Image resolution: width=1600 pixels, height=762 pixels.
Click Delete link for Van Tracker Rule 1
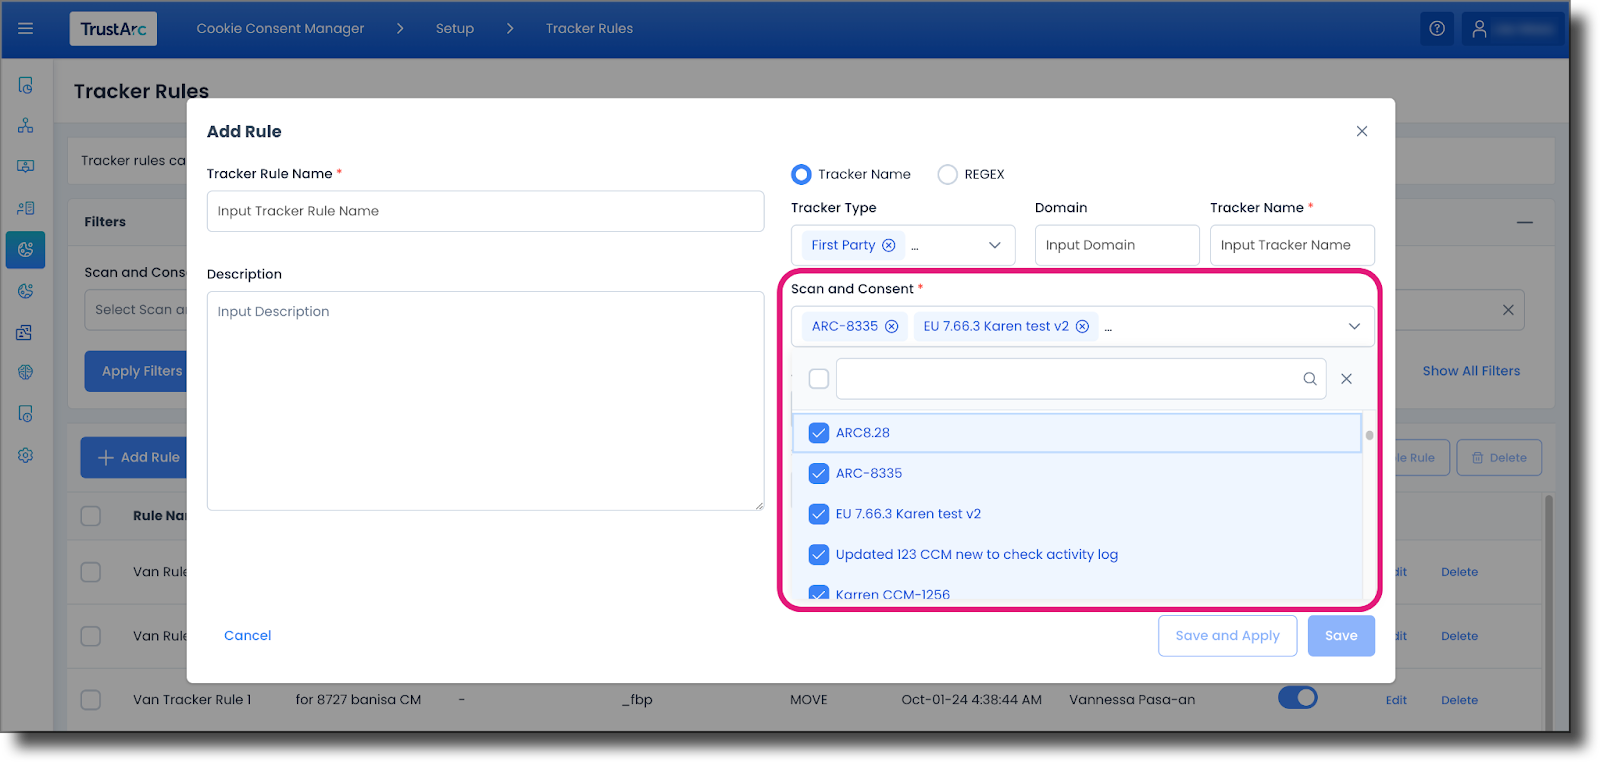click(x=1459, y=700)
